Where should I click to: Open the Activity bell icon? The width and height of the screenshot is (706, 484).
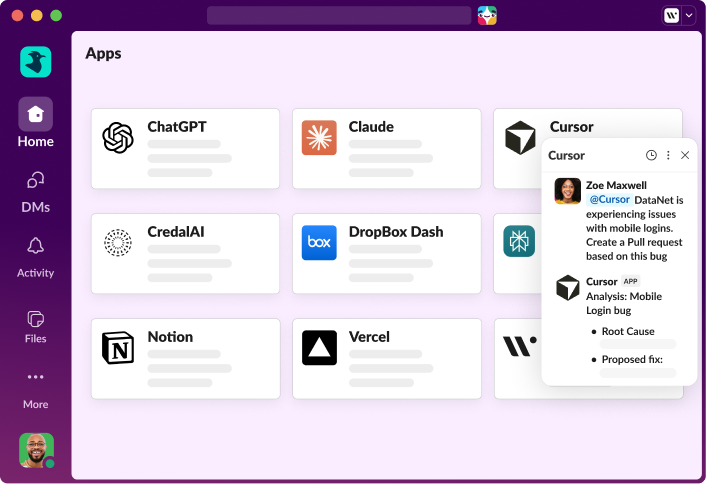[x=36, y=246]
